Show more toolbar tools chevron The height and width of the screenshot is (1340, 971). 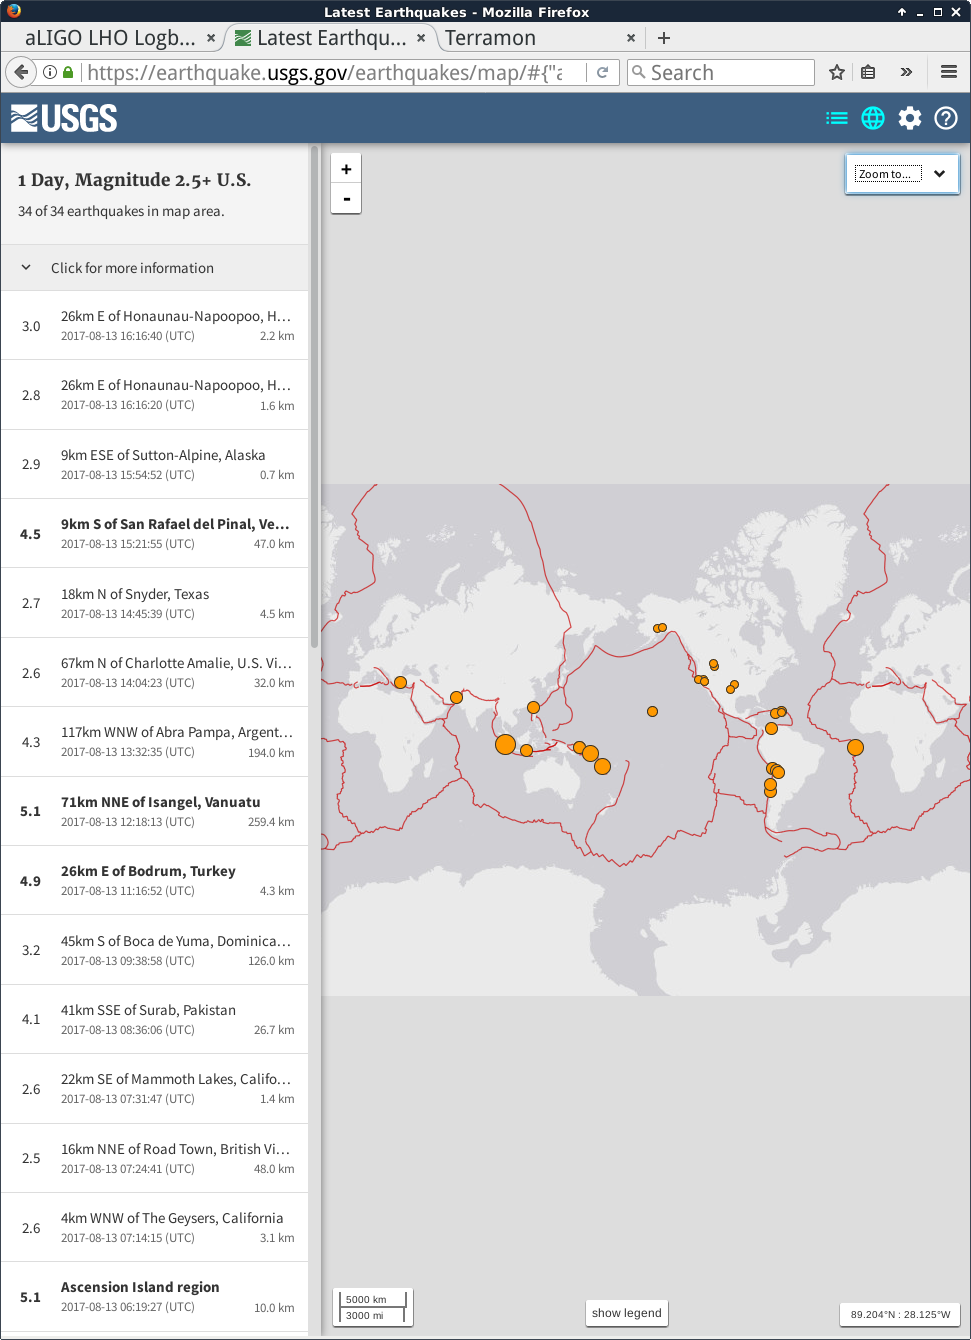pyautogui.click(x=906, y=72)
